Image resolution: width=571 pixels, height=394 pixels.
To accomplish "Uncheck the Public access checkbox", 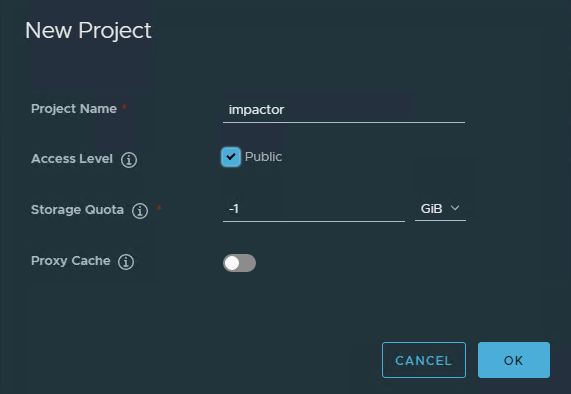I will 231,157.
